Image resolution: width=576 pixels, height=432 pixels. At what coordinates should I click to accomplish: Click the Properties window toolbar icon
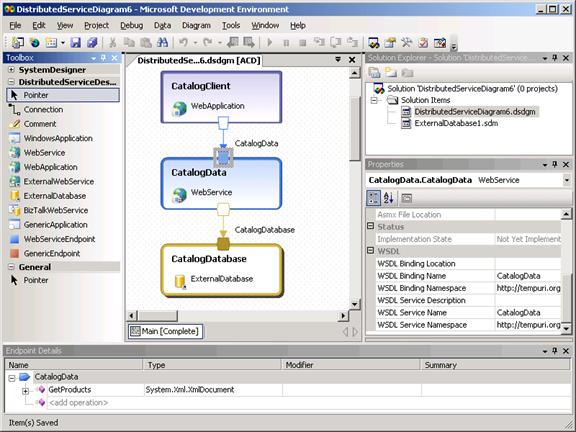[390, 43]
